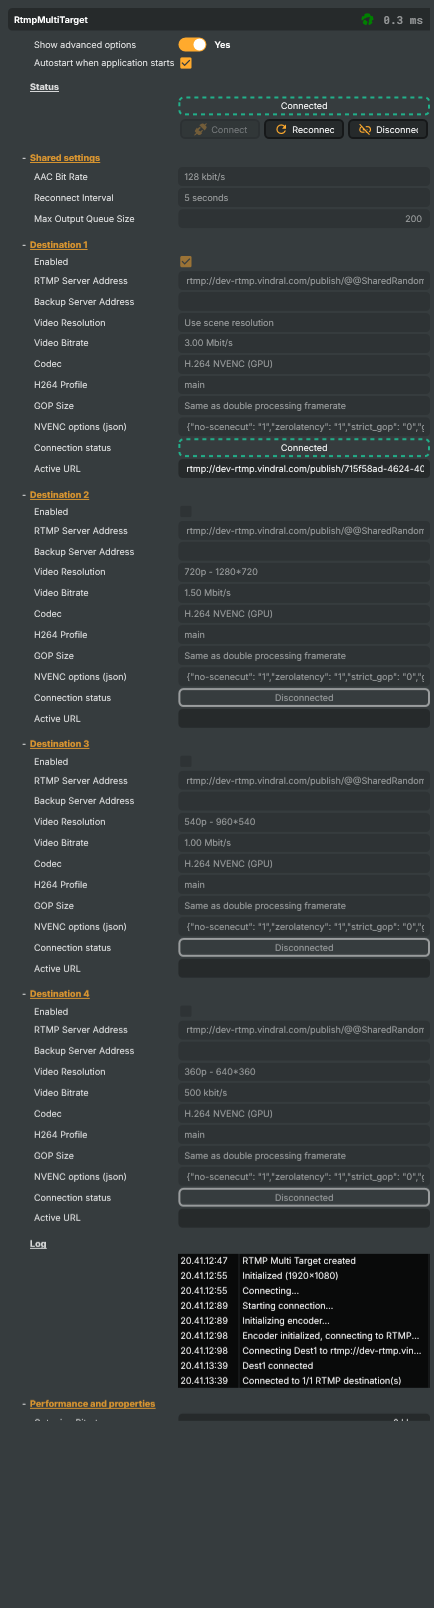Open Destination 3 Video Bitrate dropdown
The height and width of the screenshot is (1608, 434).
[304, 843]
